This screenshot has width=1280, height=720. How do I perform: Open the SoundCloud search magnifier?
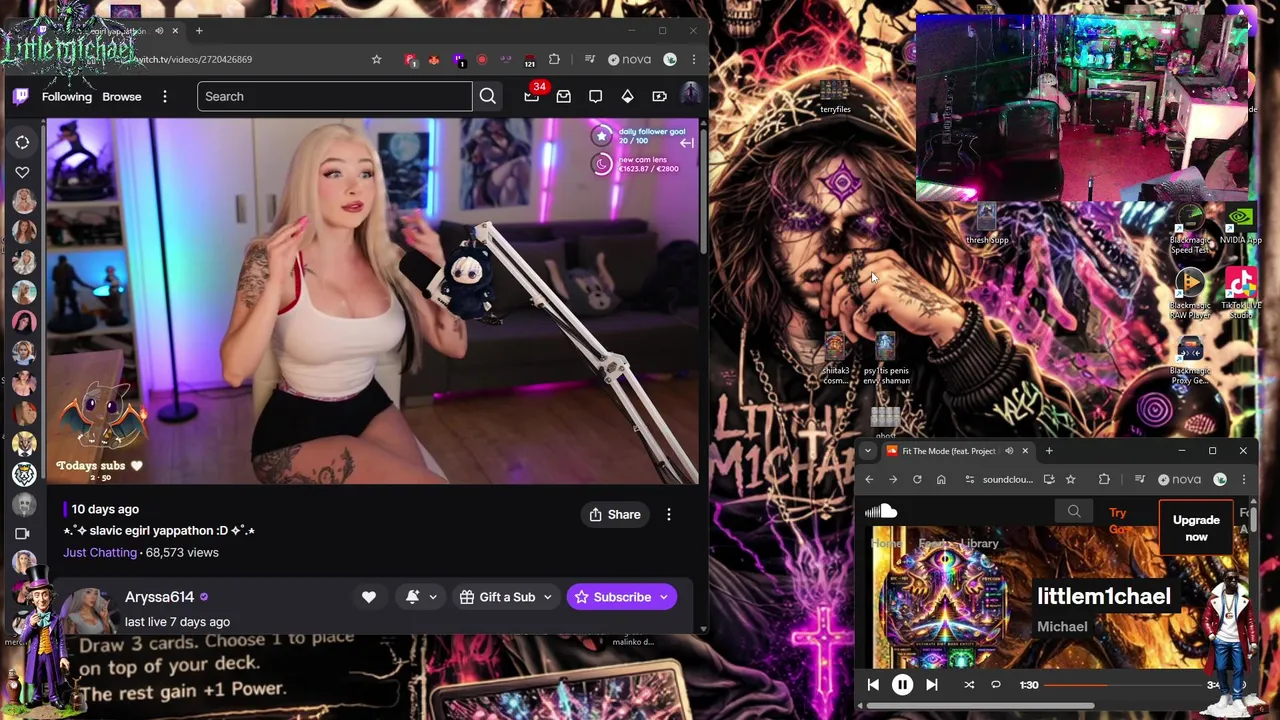tap(1074, 512)
